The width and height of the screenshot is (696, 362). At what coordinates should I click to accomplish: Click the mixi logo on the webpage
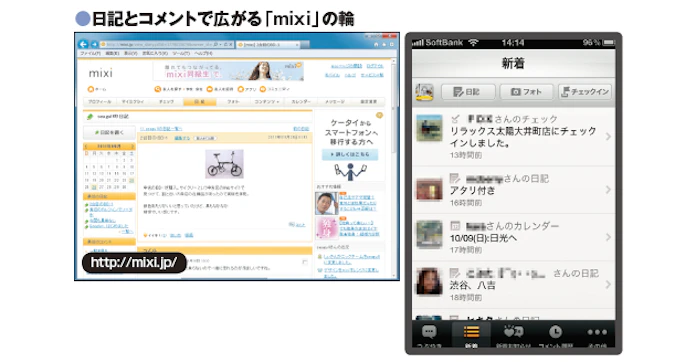click(101, 73)
